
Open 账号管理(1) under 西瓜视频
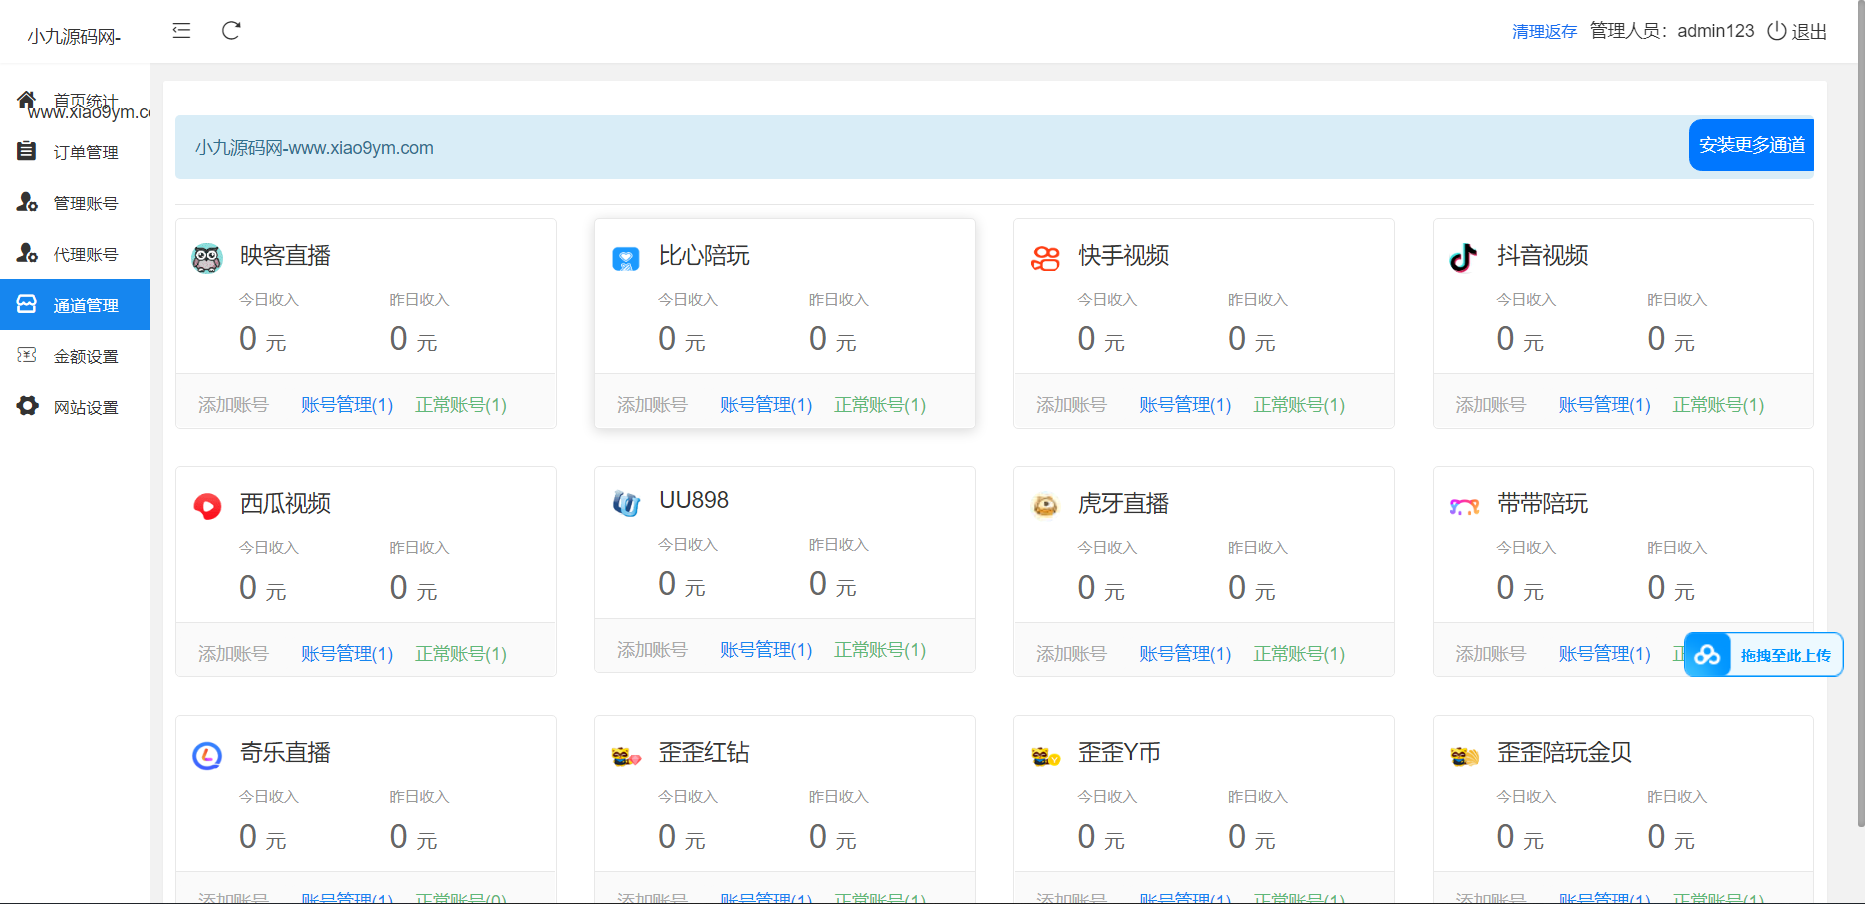coord(347,654)
